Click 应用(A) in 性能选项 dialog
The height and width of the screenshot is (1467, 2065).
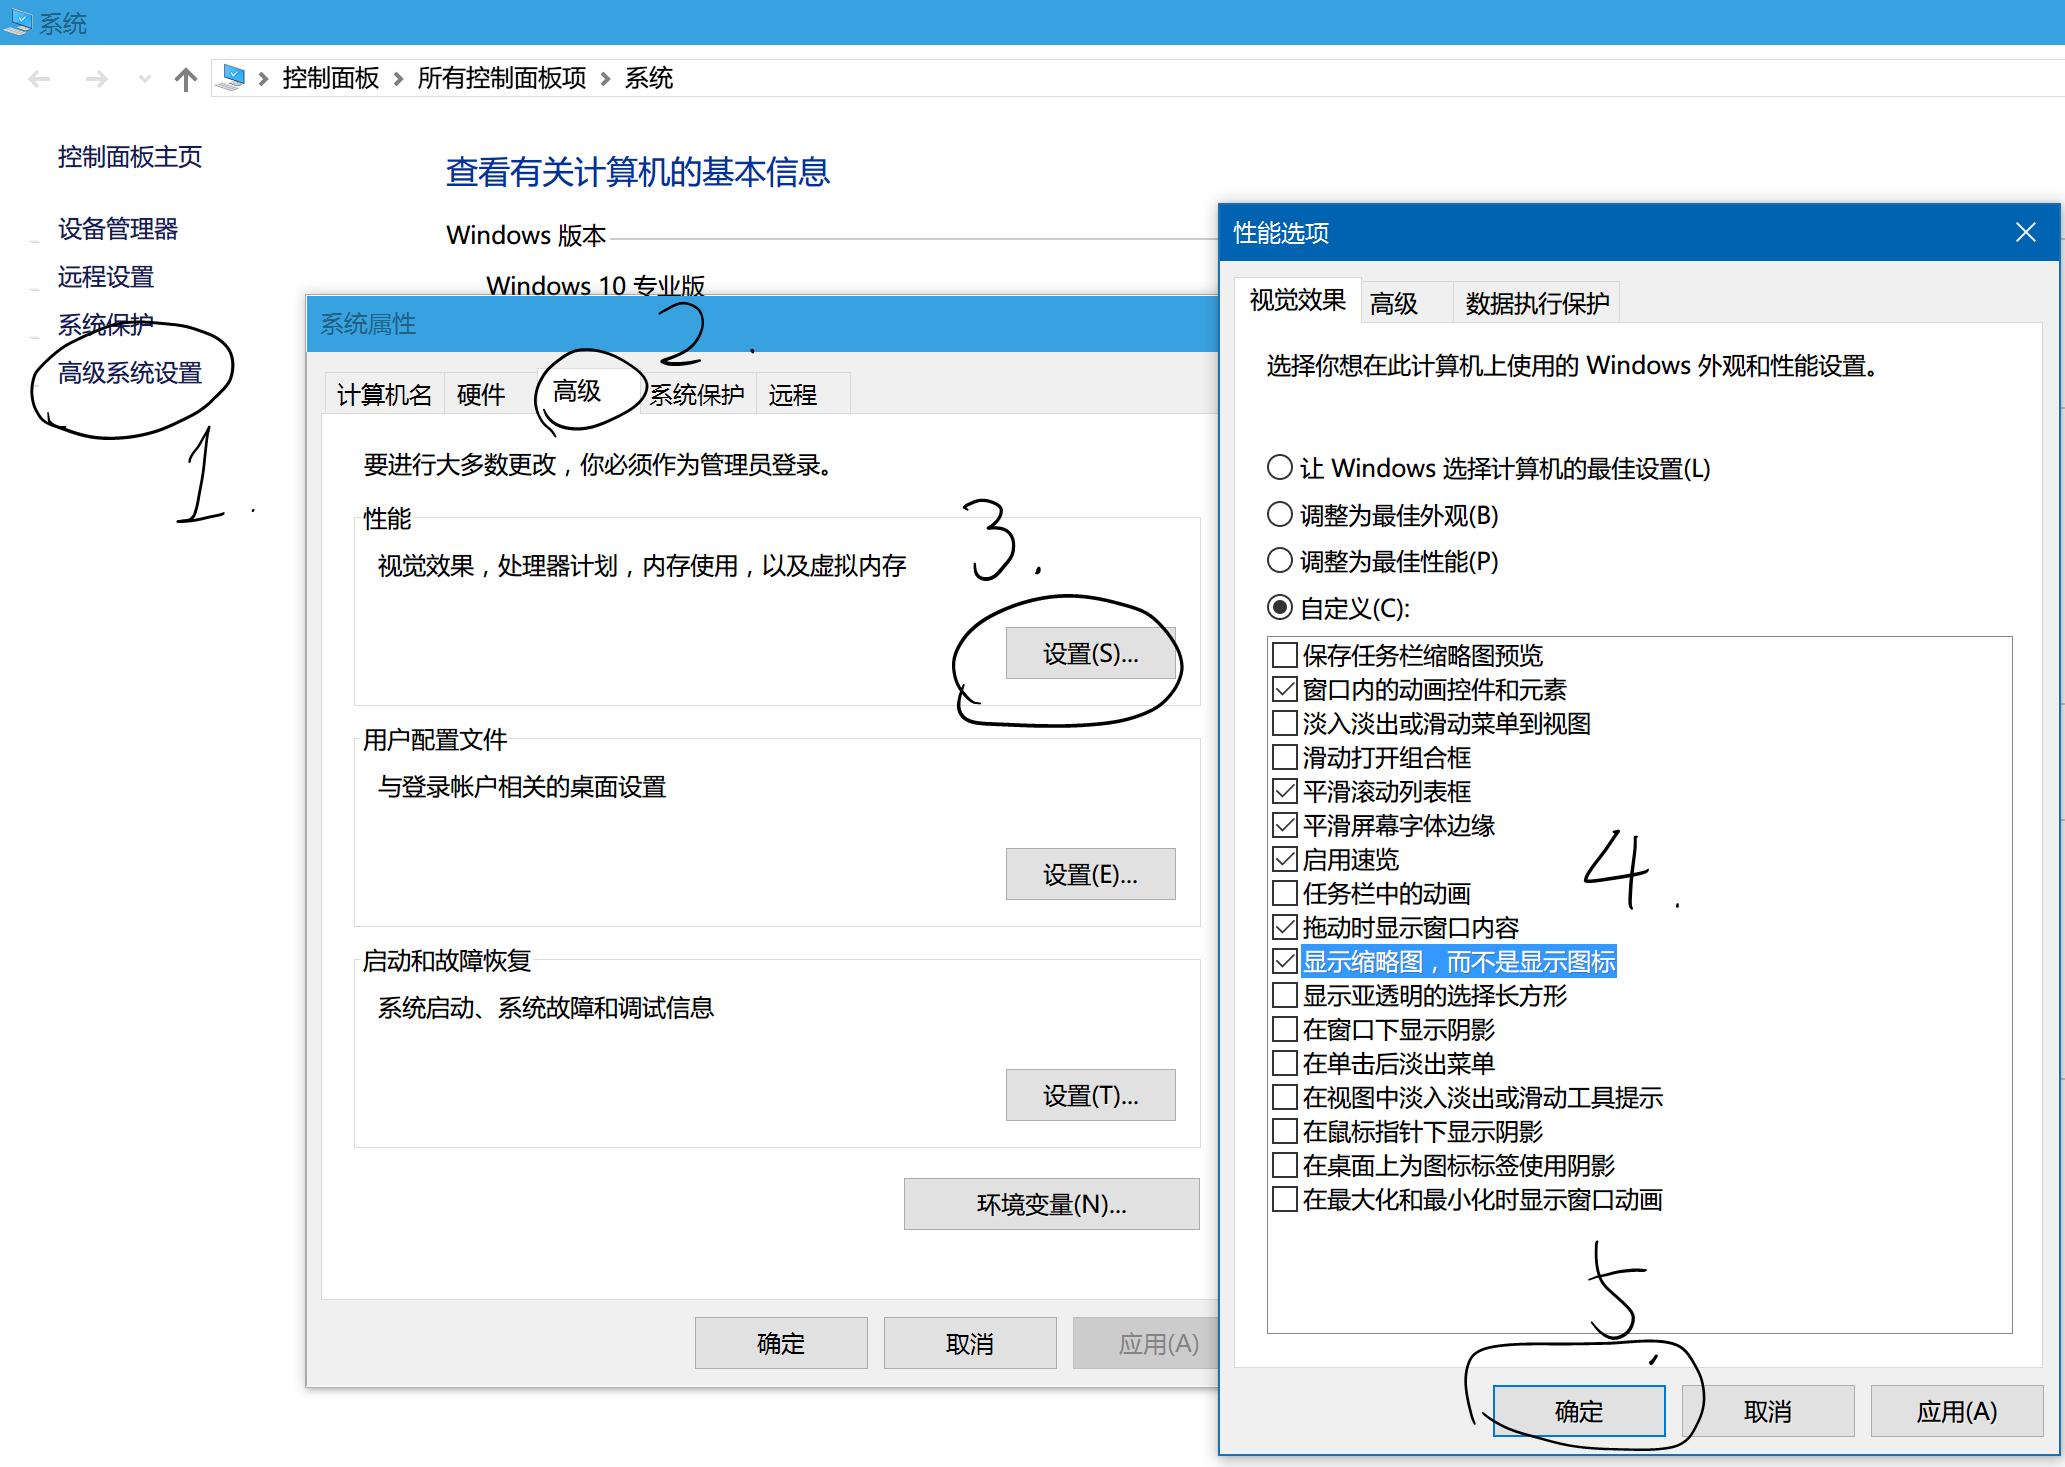point(1956,1411)
